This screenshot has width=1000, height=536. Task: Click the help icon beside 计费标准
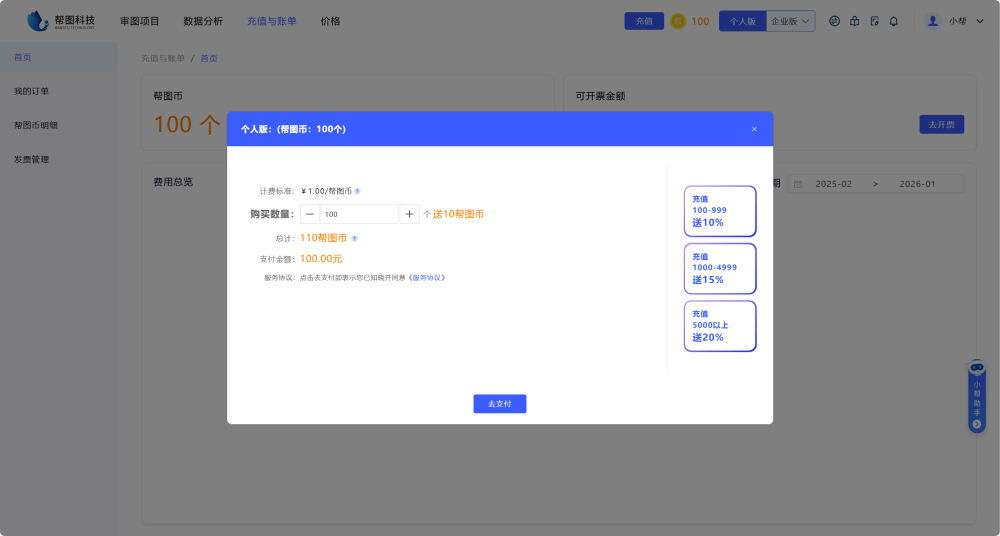click(x=357, y=191)
